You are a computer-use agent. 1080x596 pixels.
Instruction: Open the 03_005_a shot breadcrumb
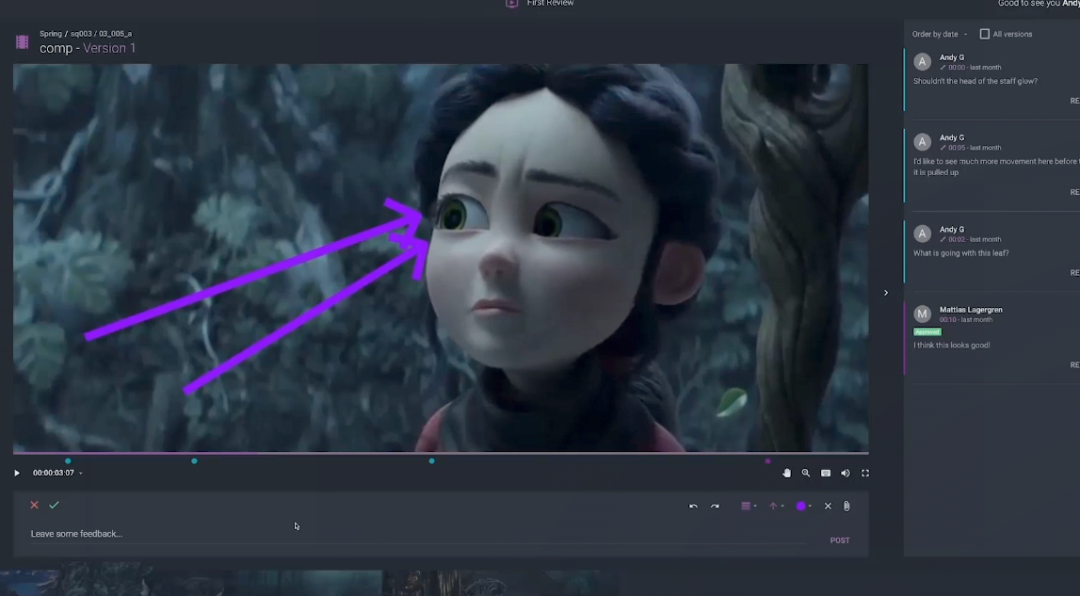116,34
